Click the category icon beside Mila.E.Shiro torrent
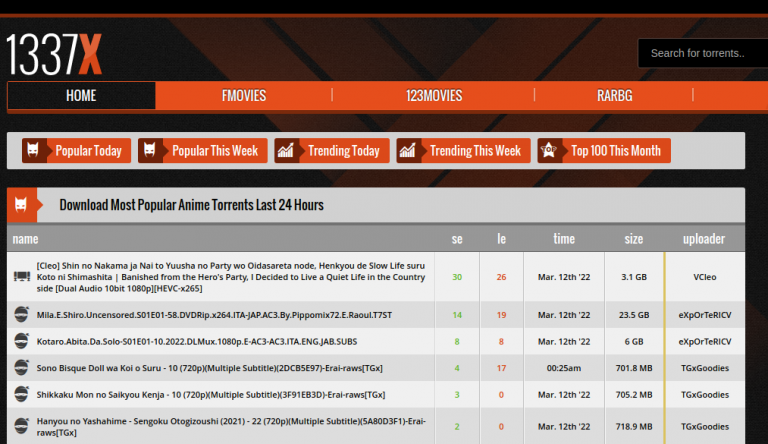Screen dimensions: 768x444 [21, 315]
